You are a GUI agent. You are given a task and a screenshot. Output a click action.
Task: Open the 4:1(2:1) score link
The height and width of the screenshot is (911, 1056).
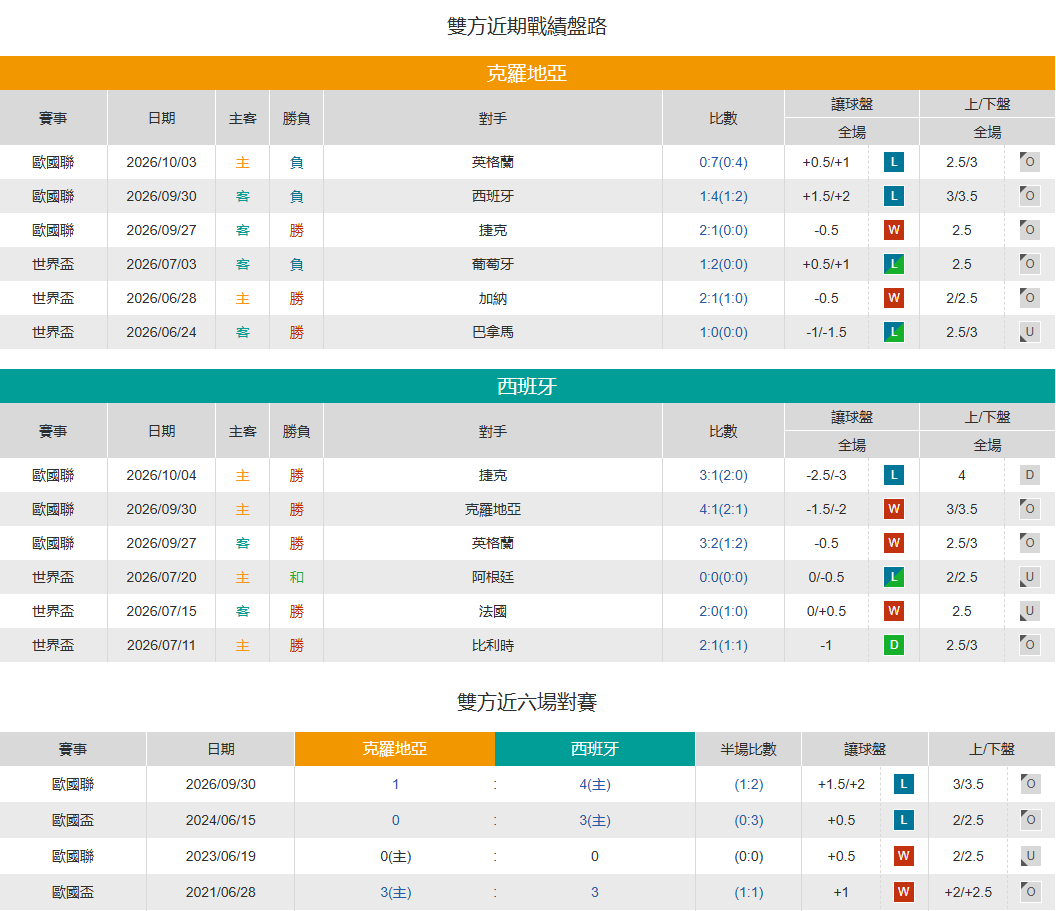click(723, 510)
